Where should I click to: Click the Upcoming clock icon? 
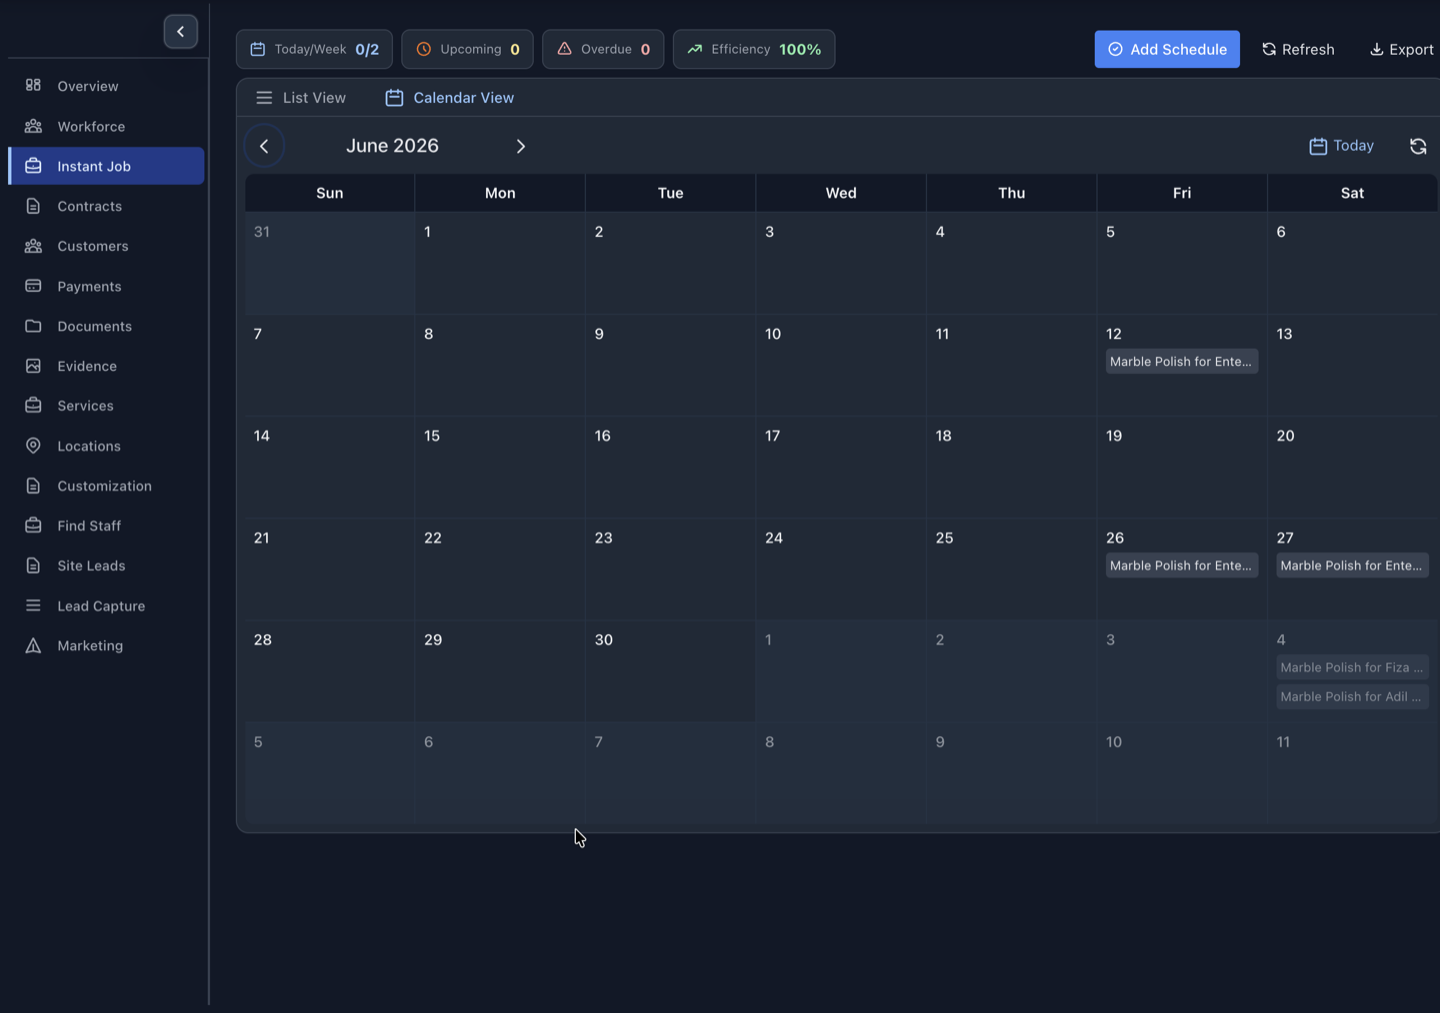[x=424, y=49]
